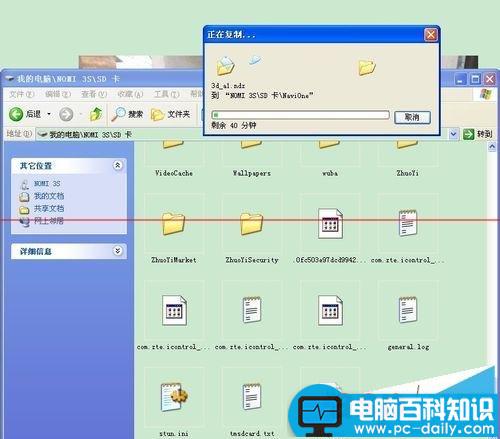This screenshot has width=500, height=439.
Task: Select the VideoCache folder
Action: click(x=173, y=160)
